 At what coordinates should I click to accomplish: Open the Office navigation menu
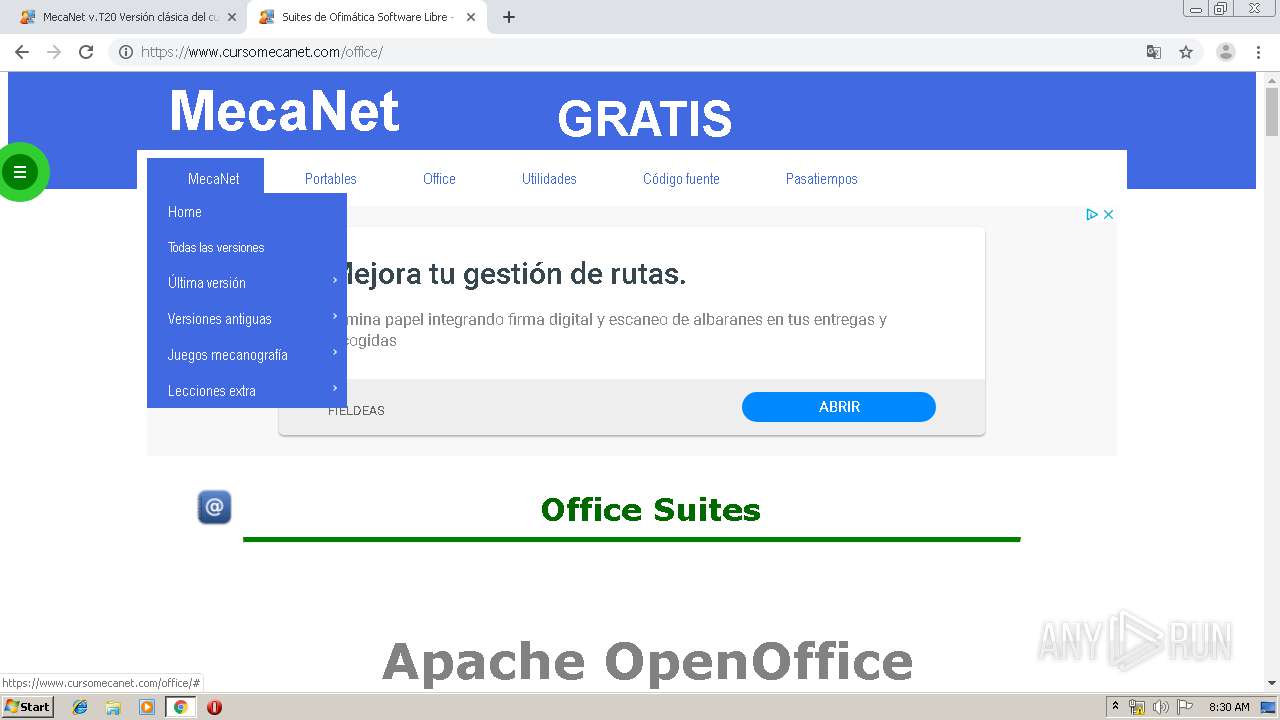tap(439, 179)
